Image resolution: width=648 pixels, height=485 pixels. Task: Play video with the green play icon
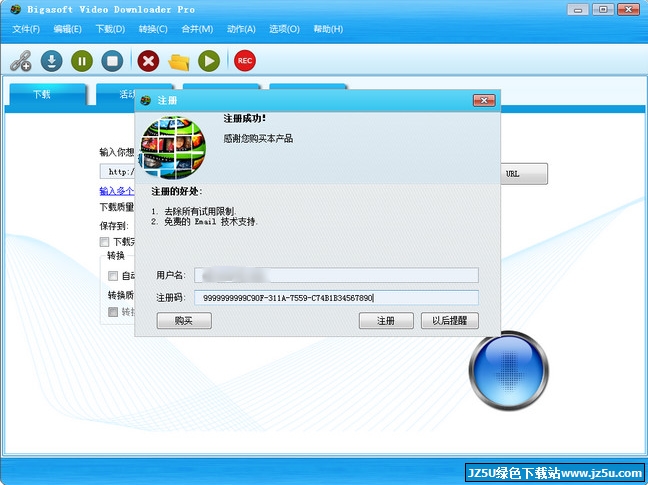tap(209, 61)
